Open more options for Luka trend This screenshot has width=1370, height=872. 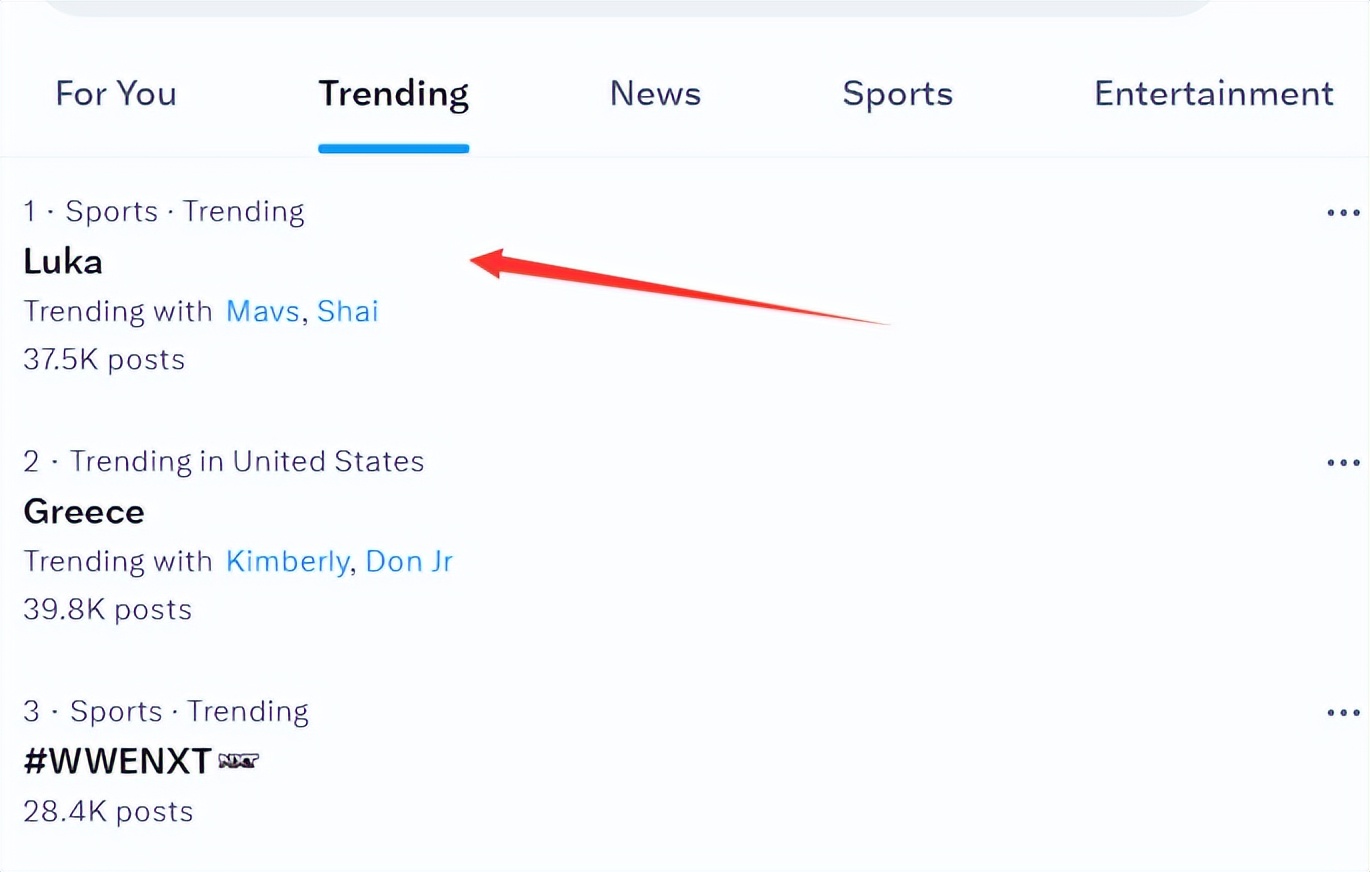(1343, 212)
